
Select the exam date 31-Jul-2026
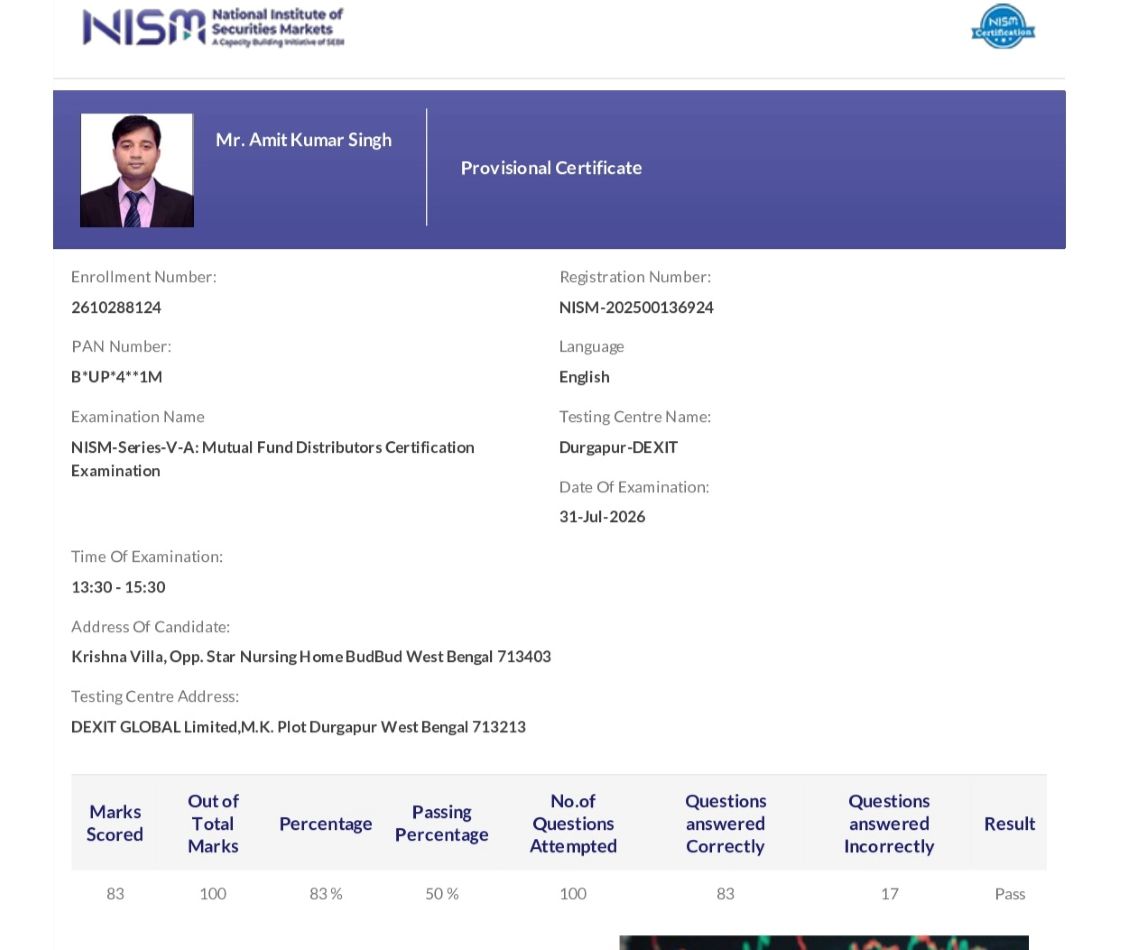pyautogui.click(x=602, y=517)
